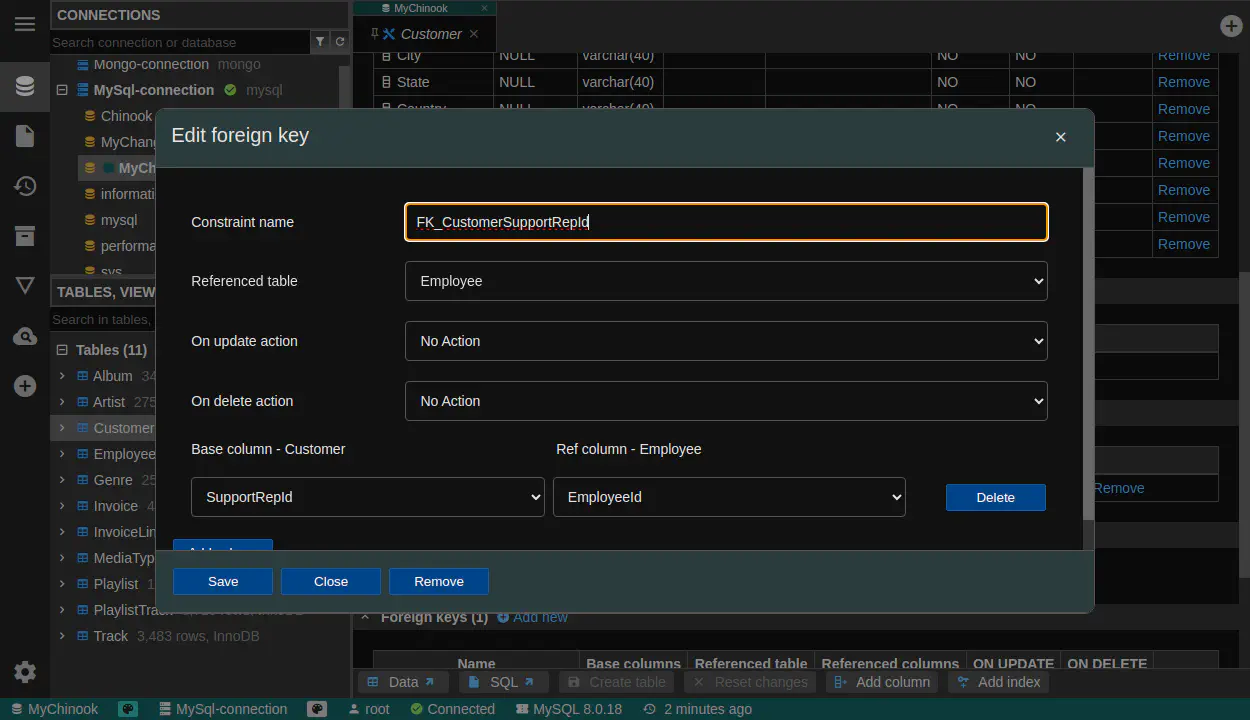Open the archive sidebar panel
1250x720 pixels.
pos(25,236)
